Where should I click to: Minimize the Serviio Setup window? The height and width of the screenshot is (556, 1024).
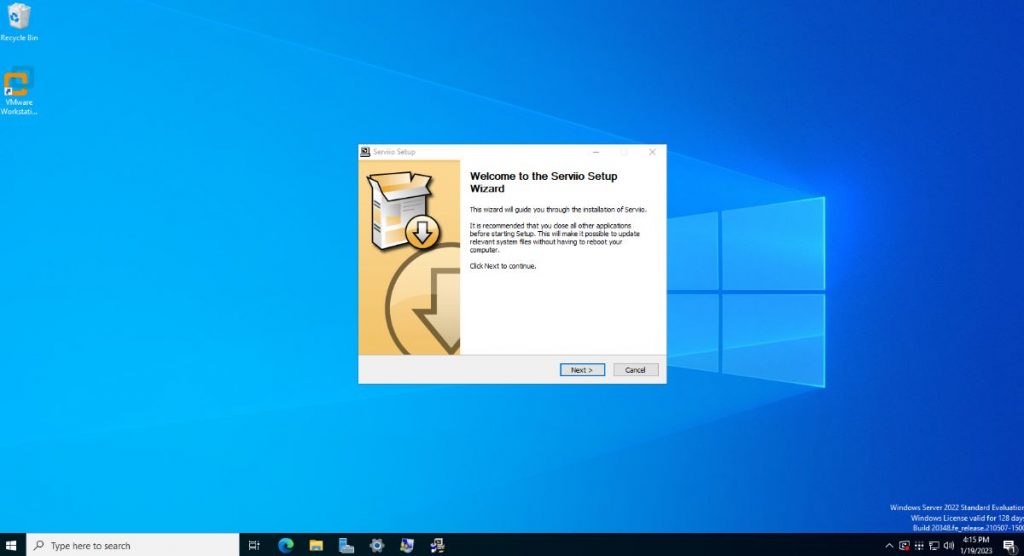click(596, 152)
